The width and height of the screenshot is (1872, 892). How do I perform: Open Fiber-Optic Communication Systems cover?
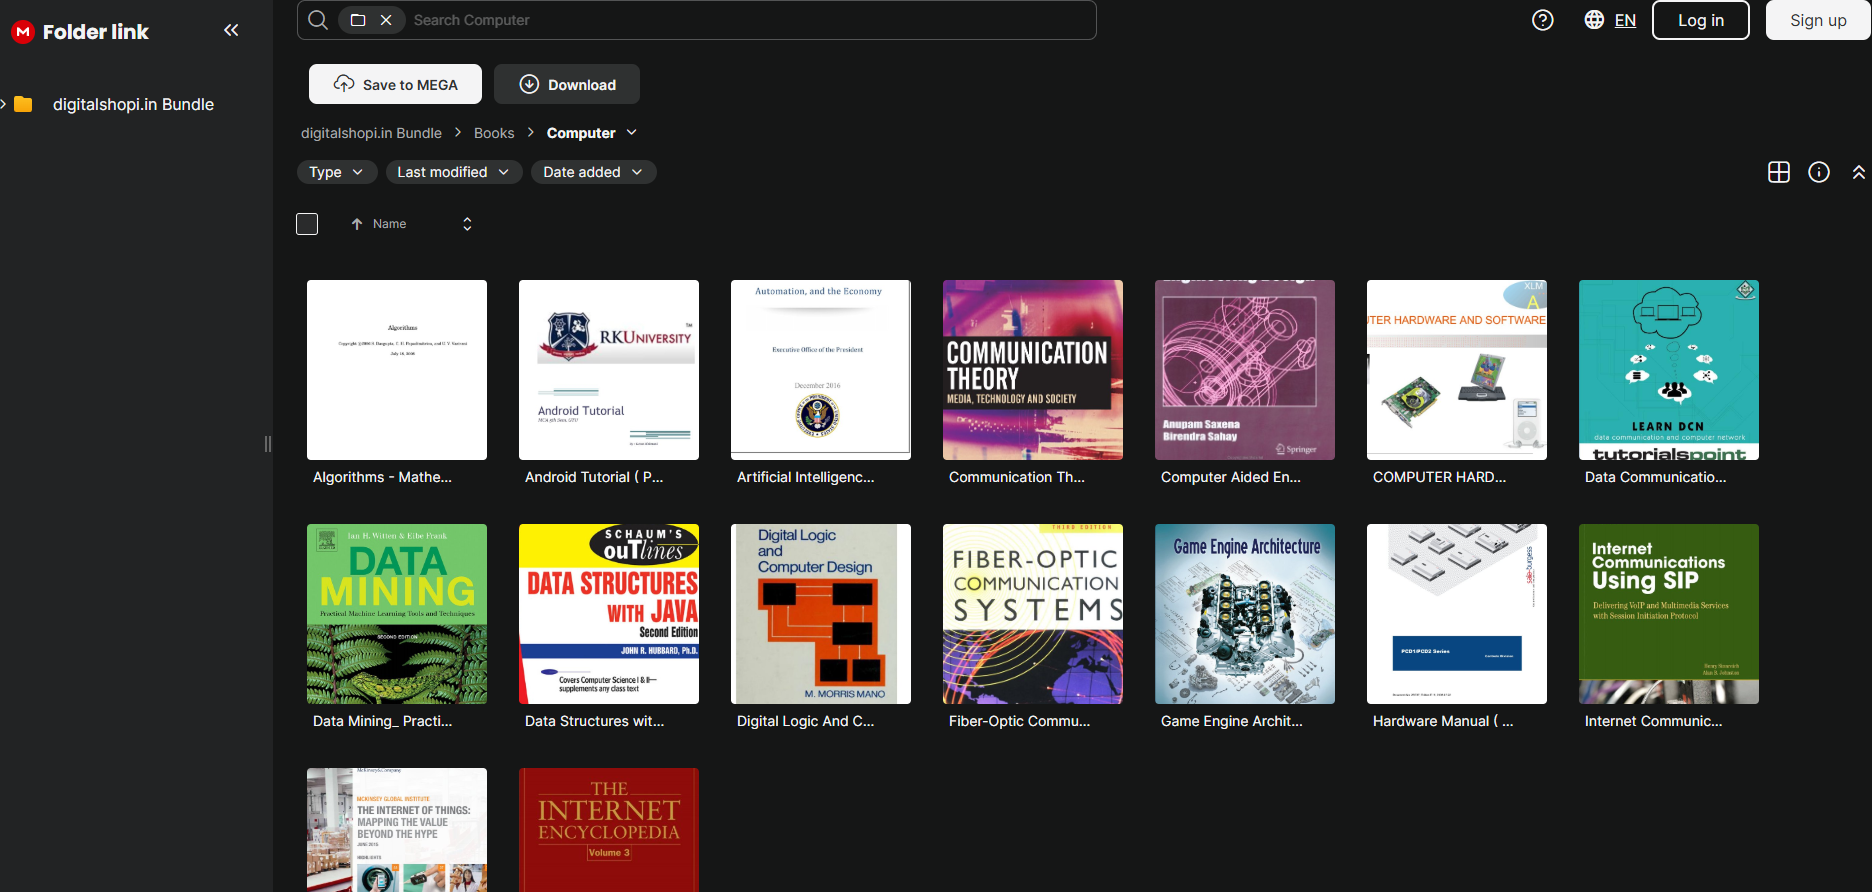(x=1033, y=614)
